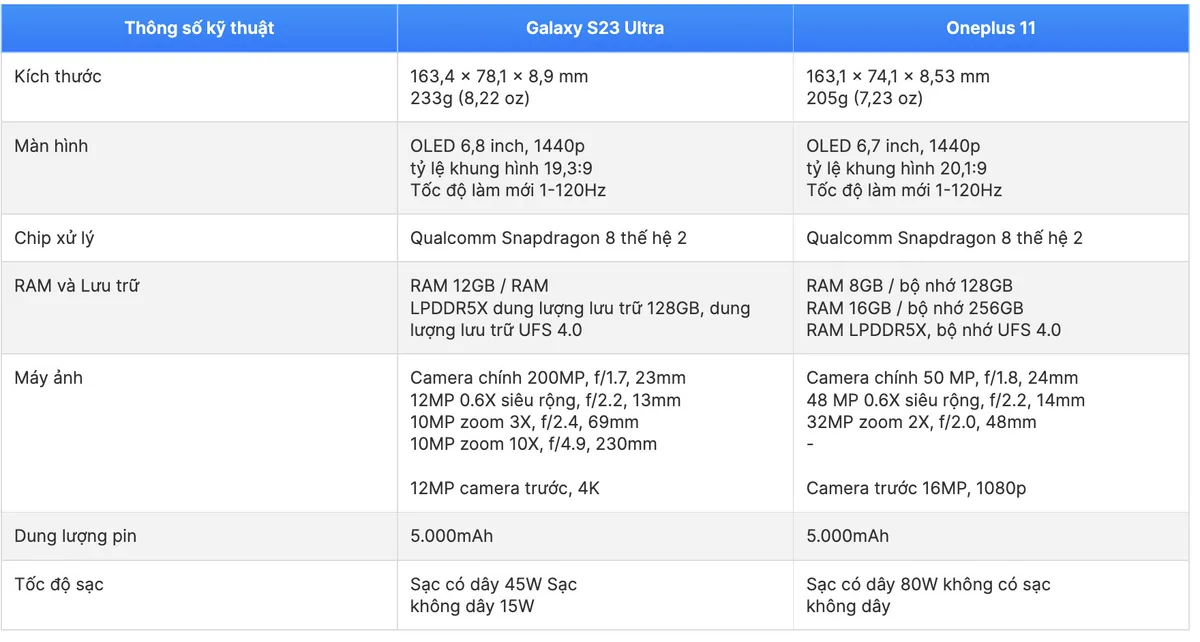Click 'Camera chính 200MP, f/1.7, 23mm' text
The width and height of the screenshot is (1200, 642).
coord(548,378)
